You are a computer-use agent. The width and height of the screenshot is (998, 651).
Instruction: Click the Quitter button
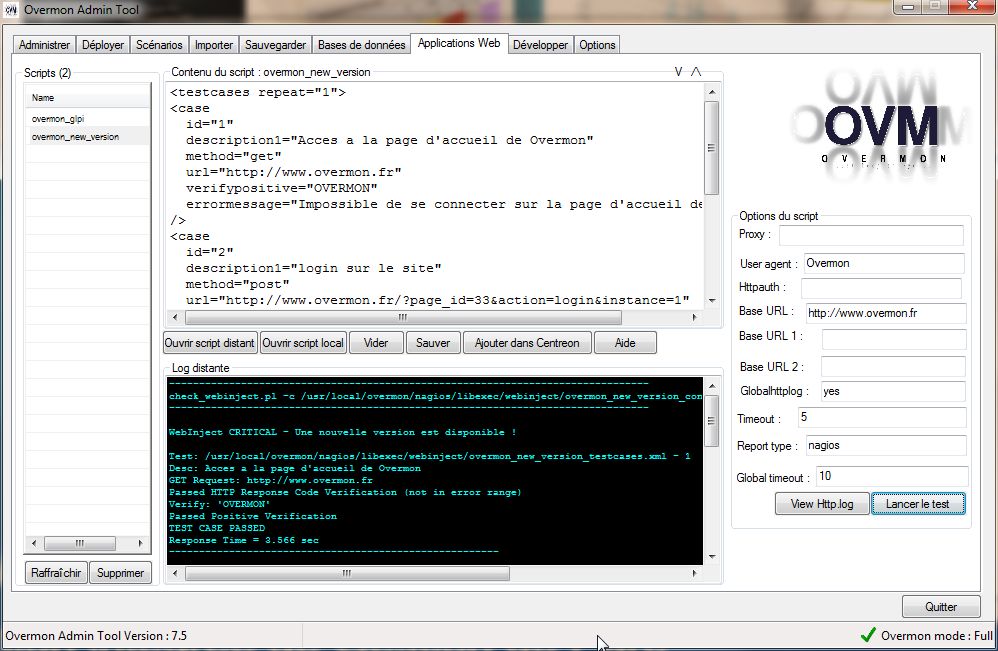(x=941, y=606)
